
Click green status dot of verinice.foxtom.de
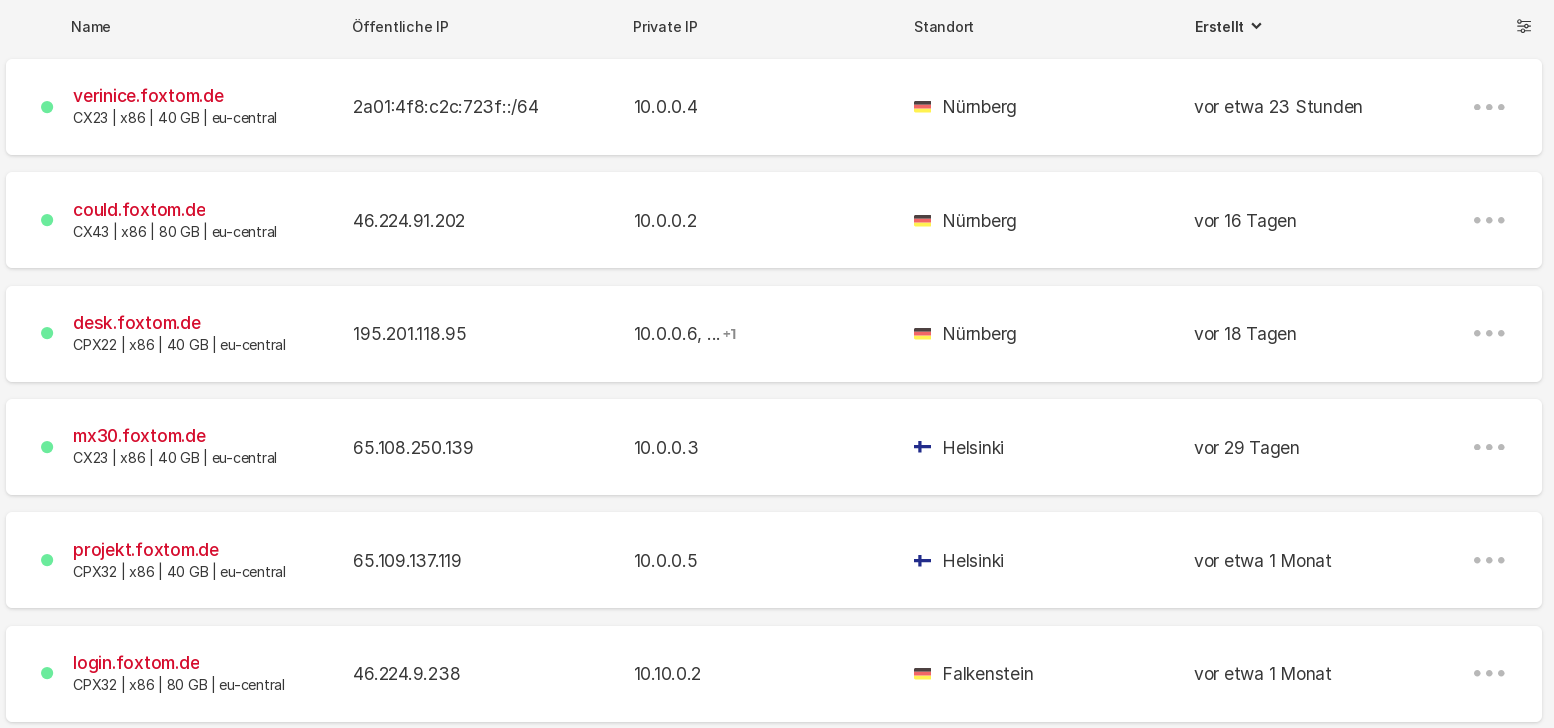[47, 107]
